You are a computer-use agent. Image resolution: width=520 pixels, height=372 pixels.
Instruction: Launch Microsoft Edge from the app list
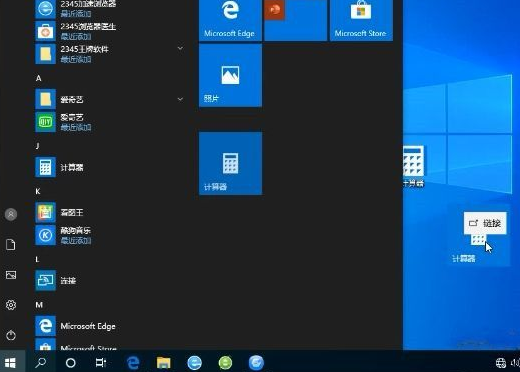point(109,326)
